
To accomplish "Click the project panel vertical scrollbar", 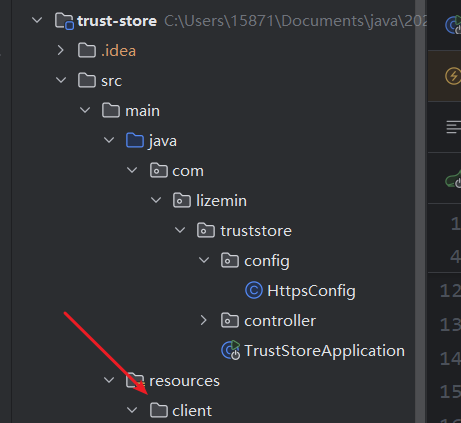I will point(420,211).
